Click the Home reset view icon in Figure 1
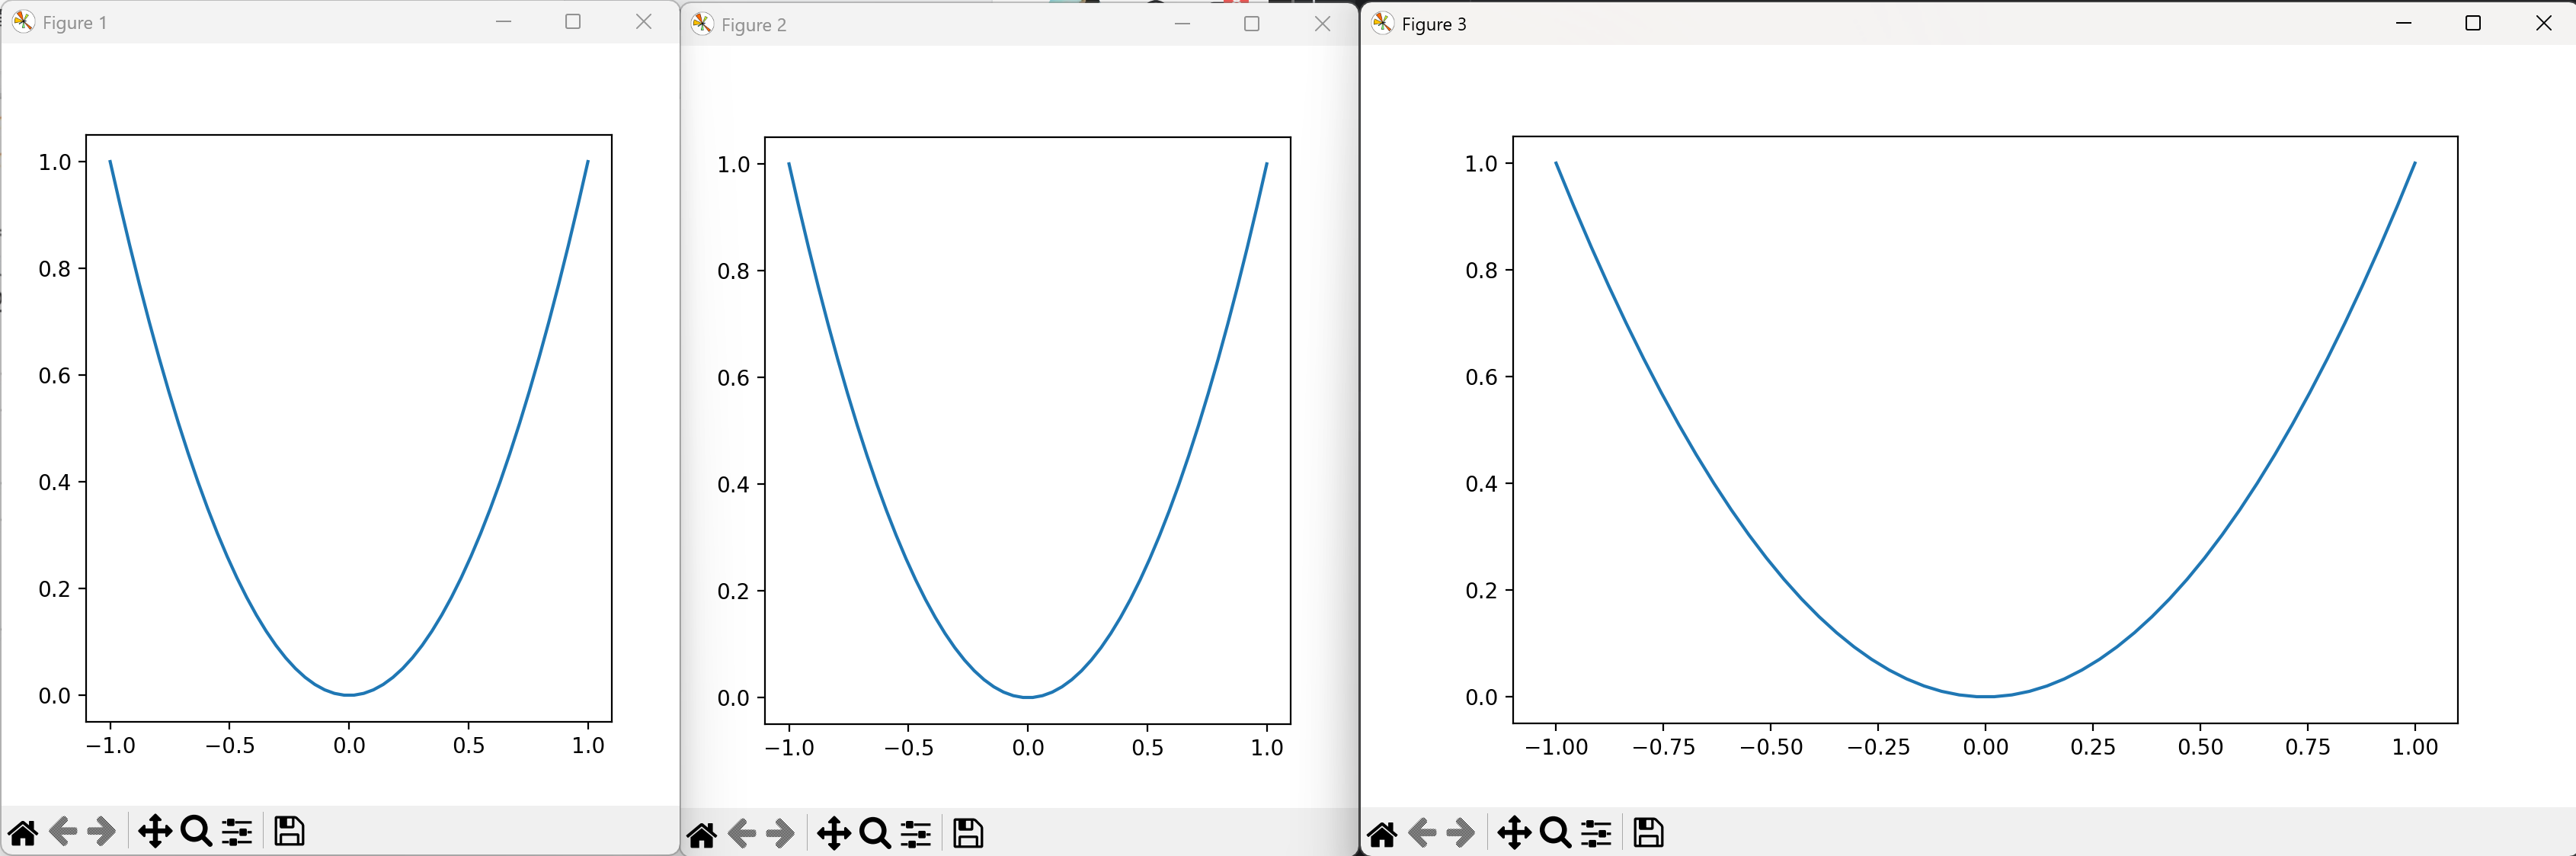Screen dimensions: 2576x856 22,832
